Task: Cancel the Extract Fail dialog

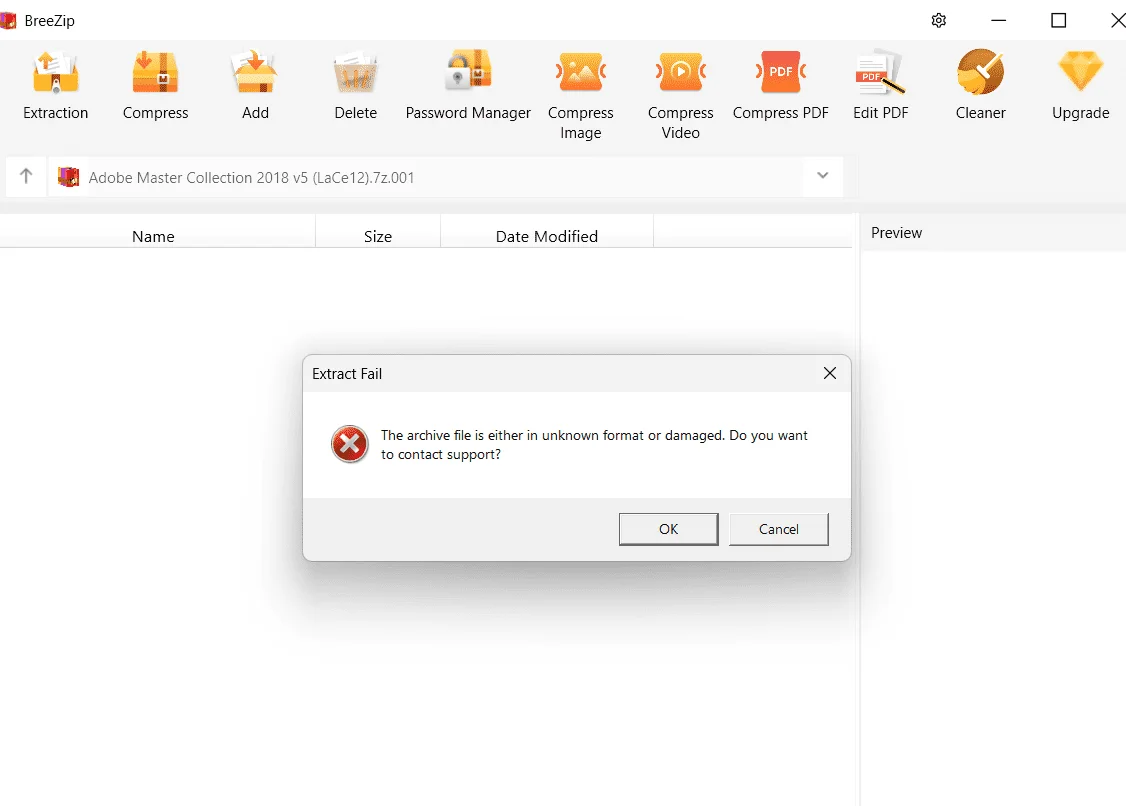Action: [778, 529]
